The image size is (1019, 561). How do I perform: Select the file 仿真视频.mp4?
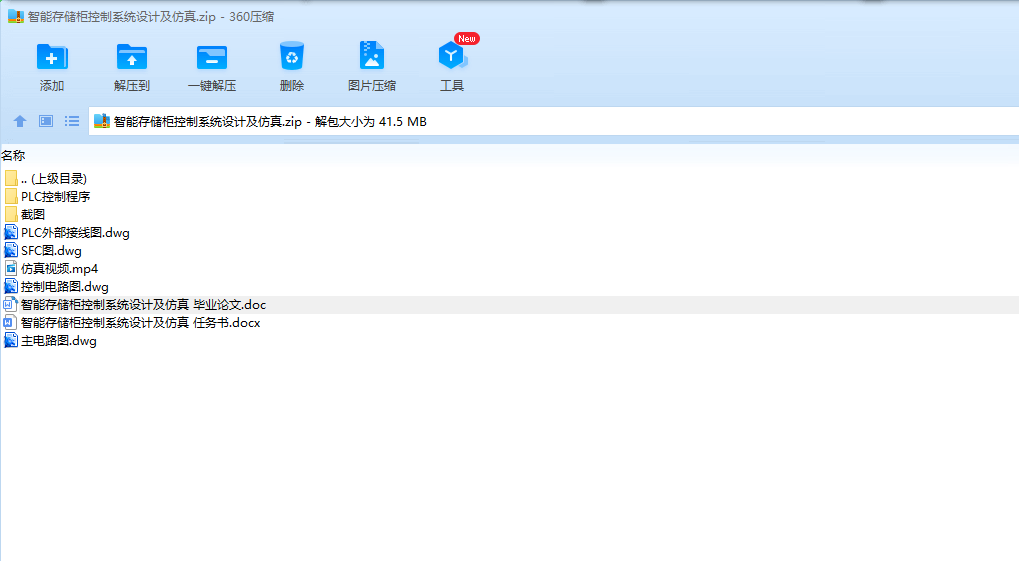click(59, 268)
